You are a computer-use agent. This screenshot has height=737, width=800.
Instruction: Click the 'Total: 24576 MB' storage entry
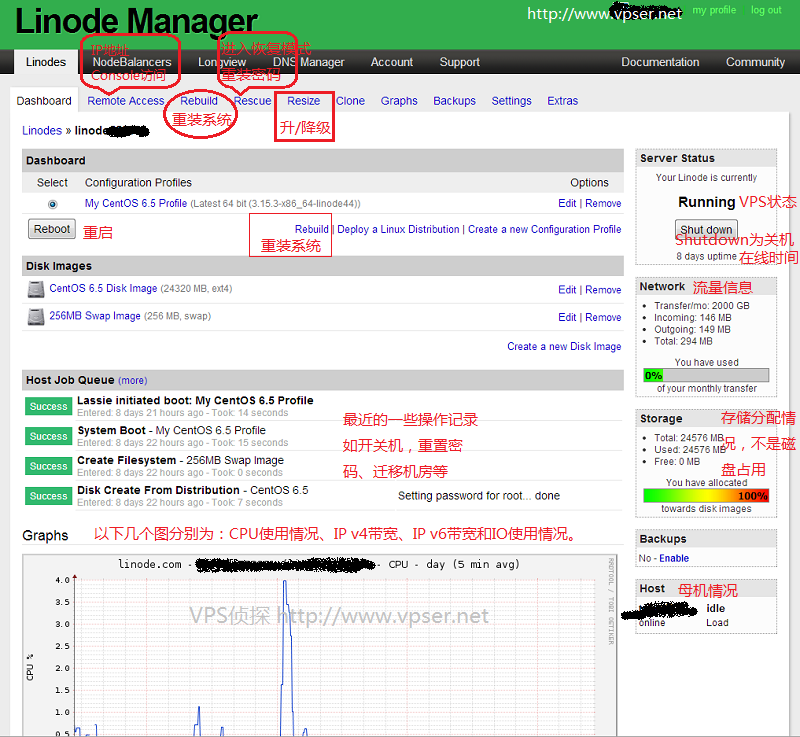pyautogui.click(x=689, y=438)
